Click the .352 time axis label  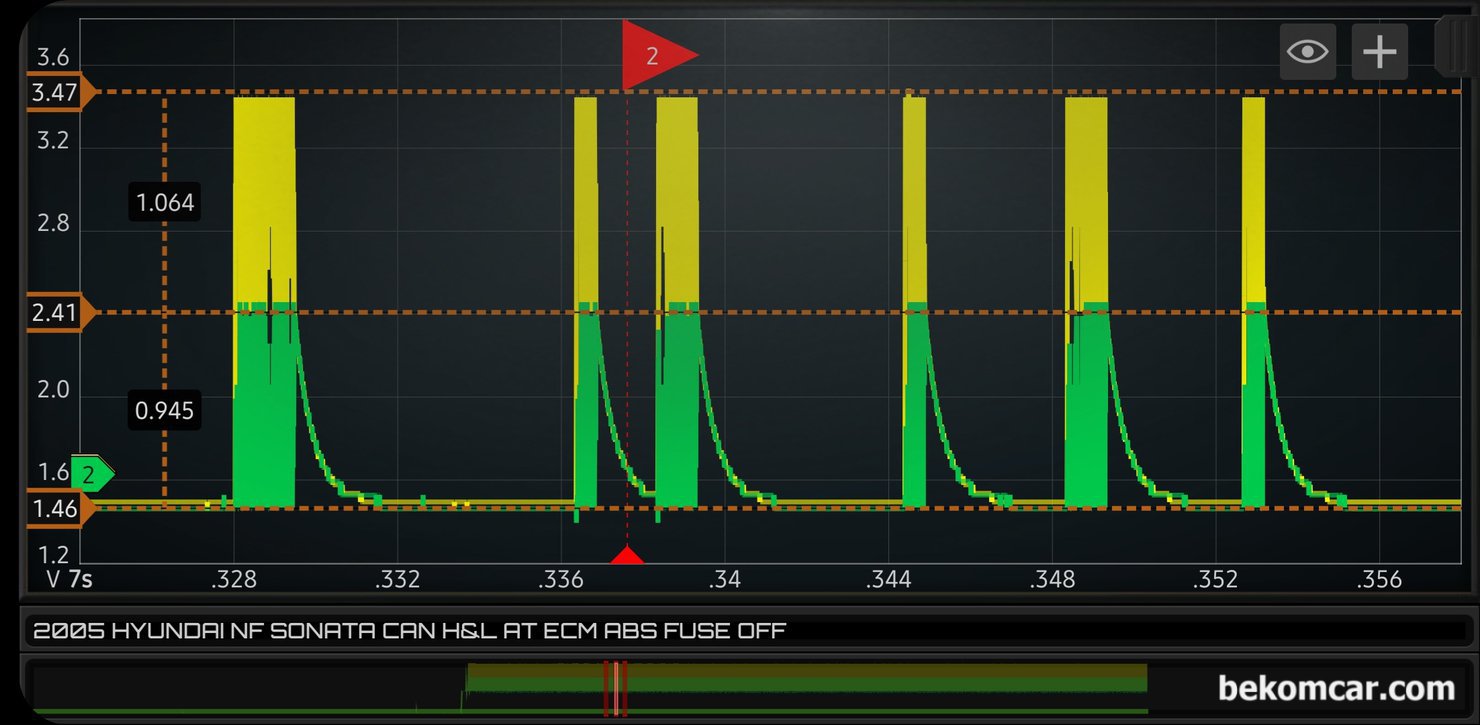point(1215,580)
